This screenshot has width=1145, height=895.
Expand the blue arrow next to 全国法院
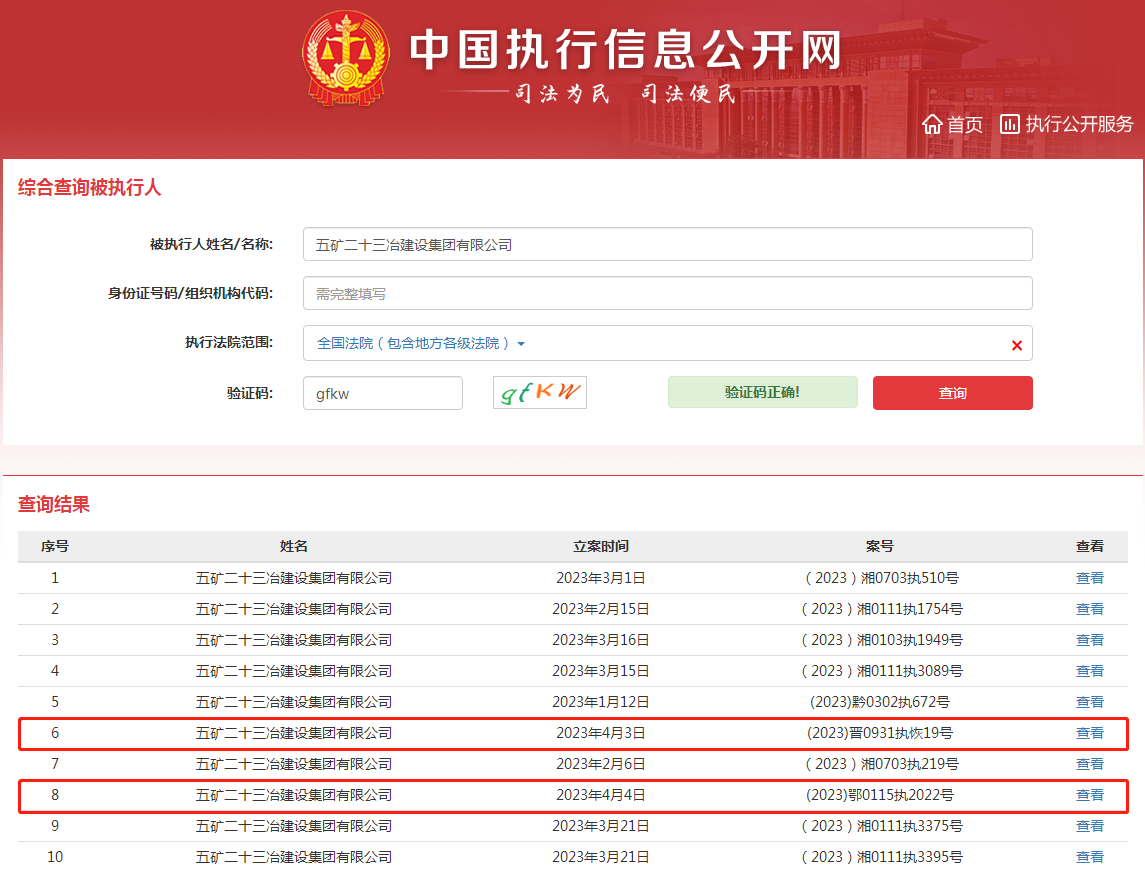point(520,343)
